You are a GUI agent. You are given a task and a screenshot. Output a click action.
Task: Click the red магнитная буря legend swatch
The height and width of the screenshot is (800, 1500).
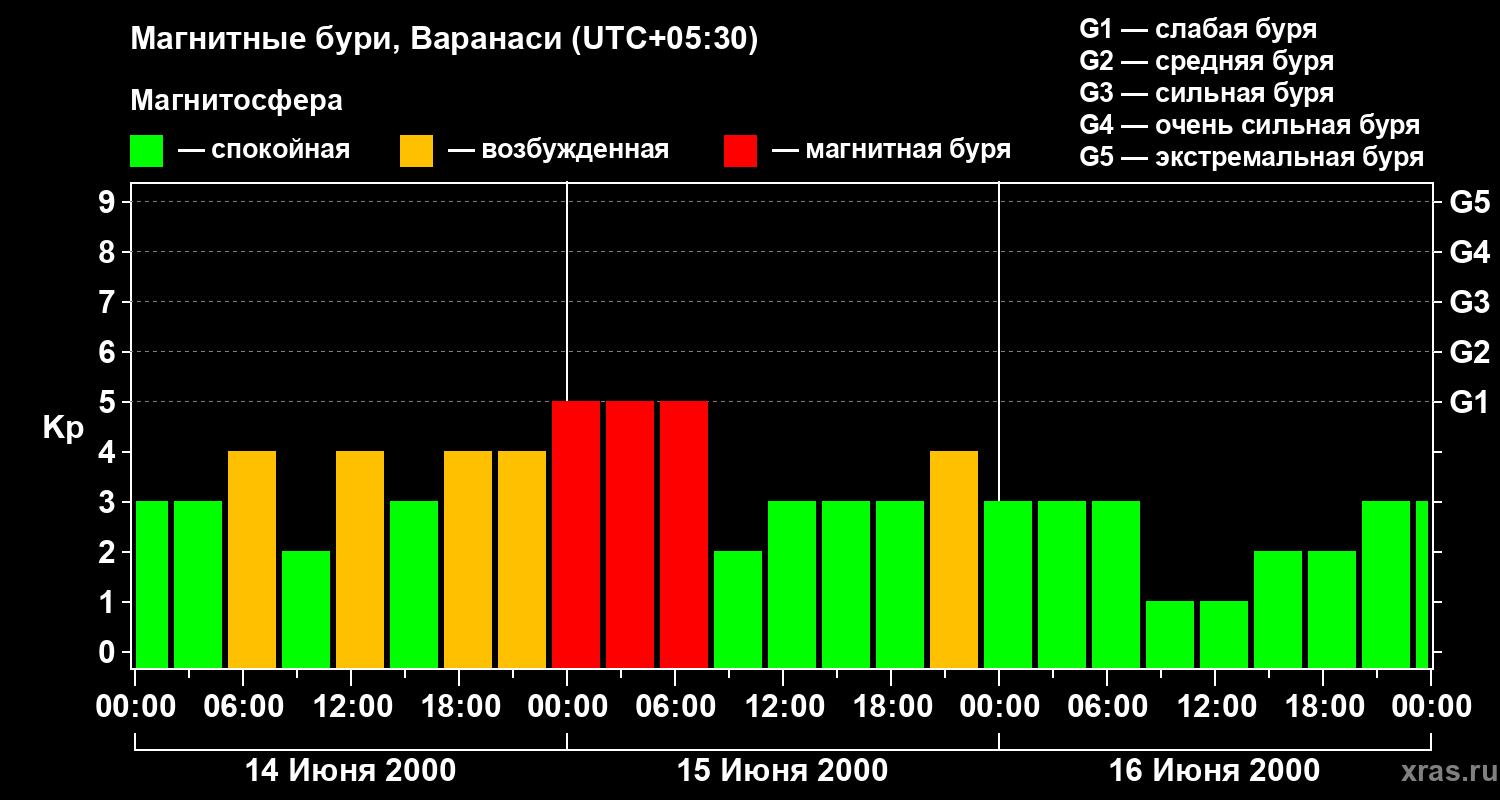tap(740, 151)
